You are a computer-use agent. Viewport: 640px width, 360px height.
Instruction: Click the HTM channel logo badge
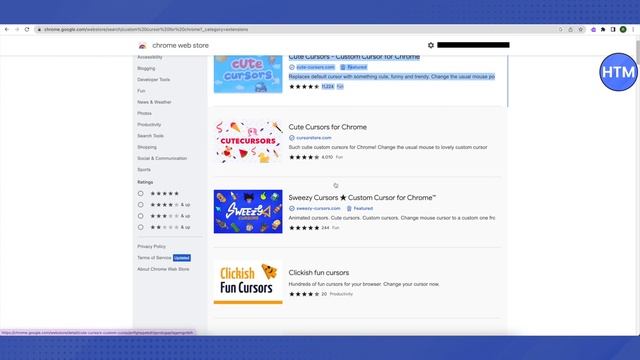pos(618,72)
